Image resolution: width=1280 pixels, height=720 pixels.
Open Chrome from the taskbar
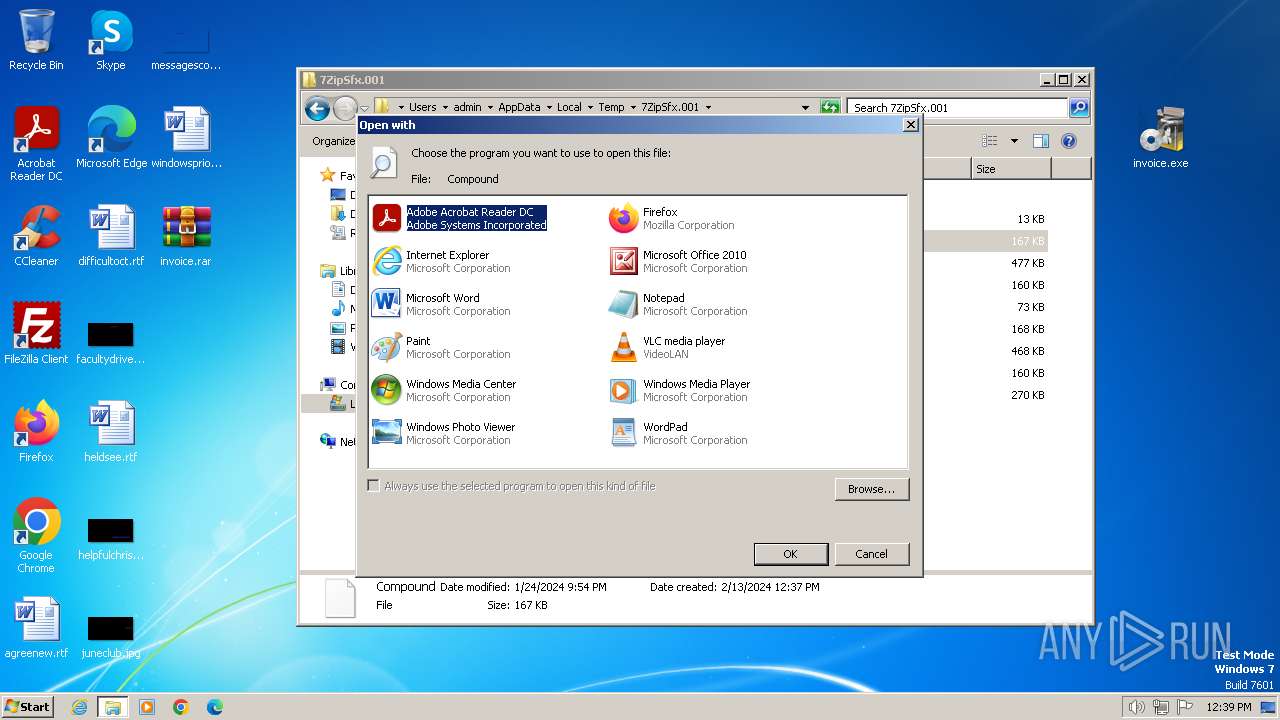pos(181,707)
